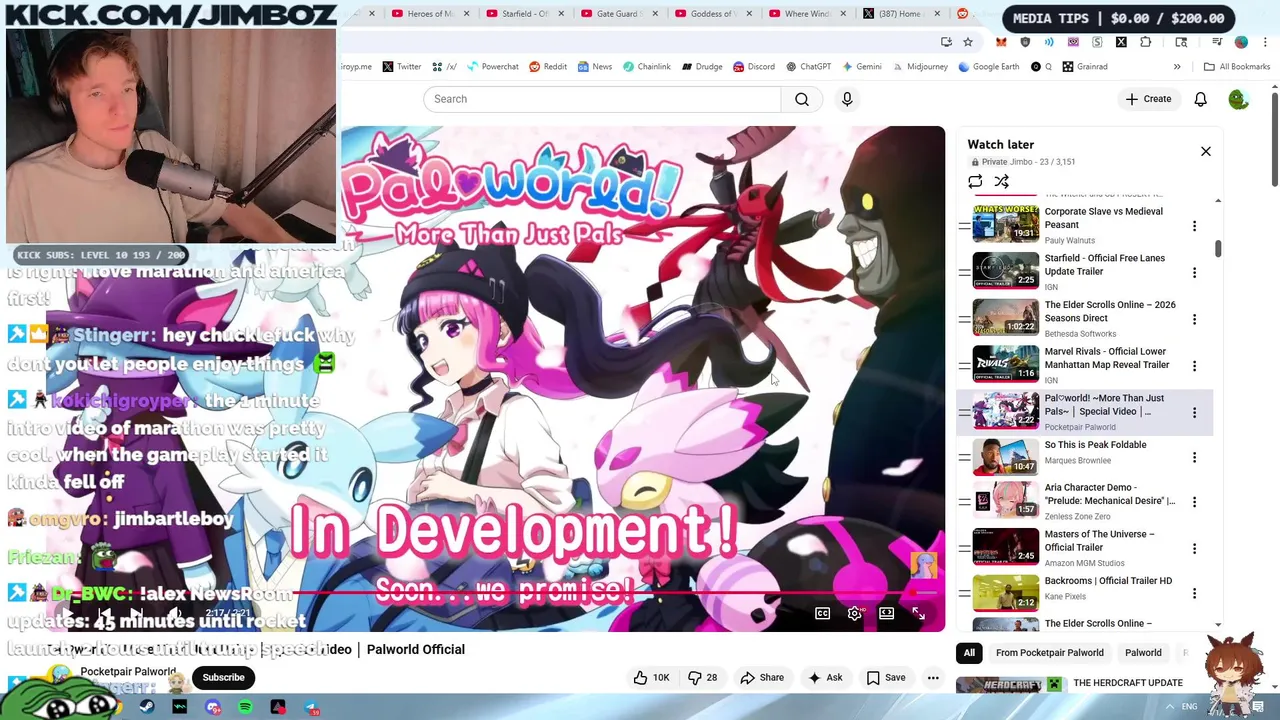Open options for Starfield Free Lanes Update Trailer
This screenshot has height=720, width=1280.
1194,272
